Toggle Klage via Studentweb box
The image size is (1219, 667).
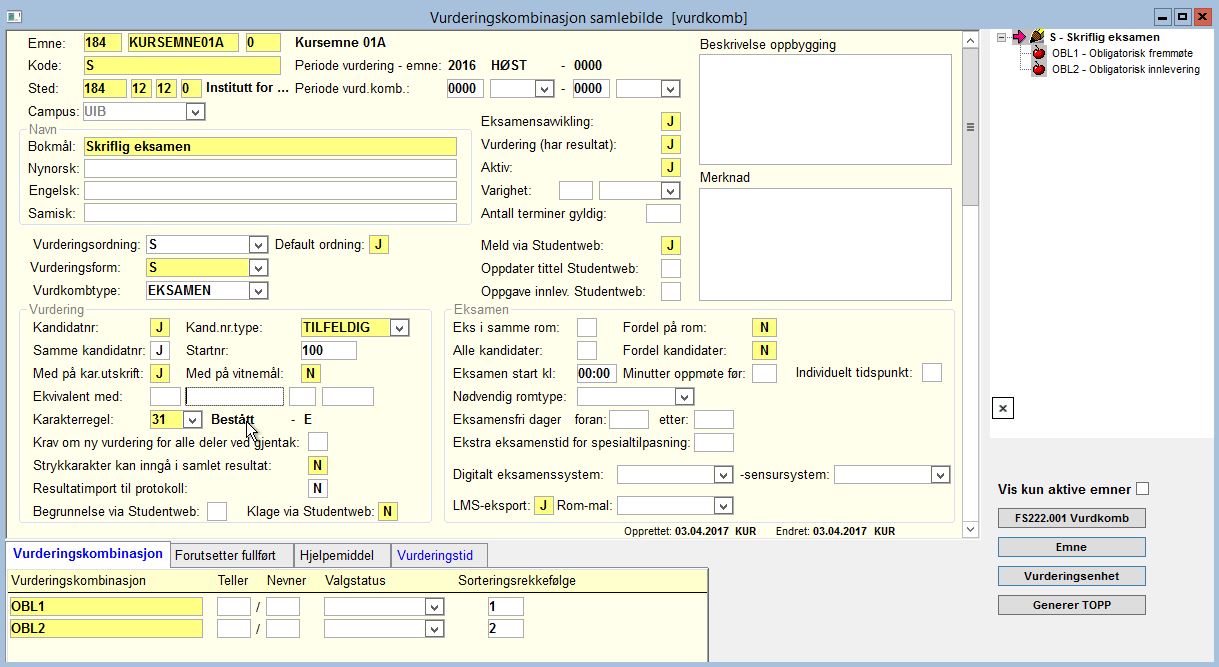(x=387, y=512)
